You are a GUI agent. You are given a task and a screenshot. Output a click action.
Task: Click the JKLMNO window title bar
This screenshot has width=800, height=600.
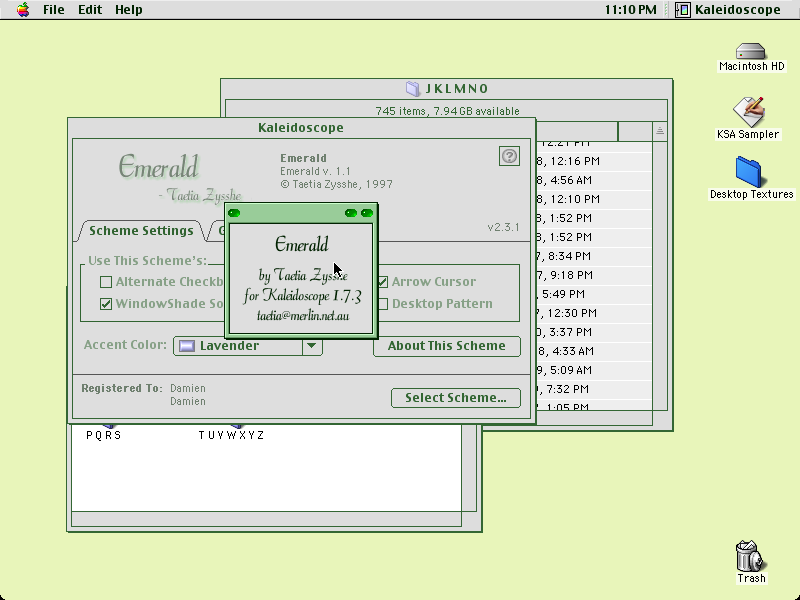pyautogui.click(x=446, y=89)
